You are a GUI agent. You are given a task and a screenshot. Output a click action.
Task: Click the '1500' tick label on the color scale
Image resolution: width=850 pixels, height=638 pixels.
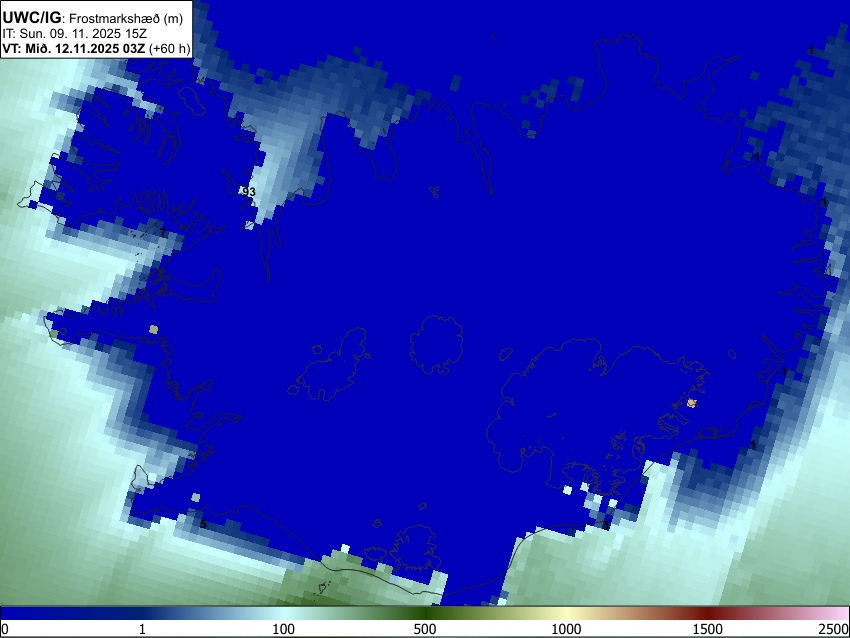(x=708, y=629)
